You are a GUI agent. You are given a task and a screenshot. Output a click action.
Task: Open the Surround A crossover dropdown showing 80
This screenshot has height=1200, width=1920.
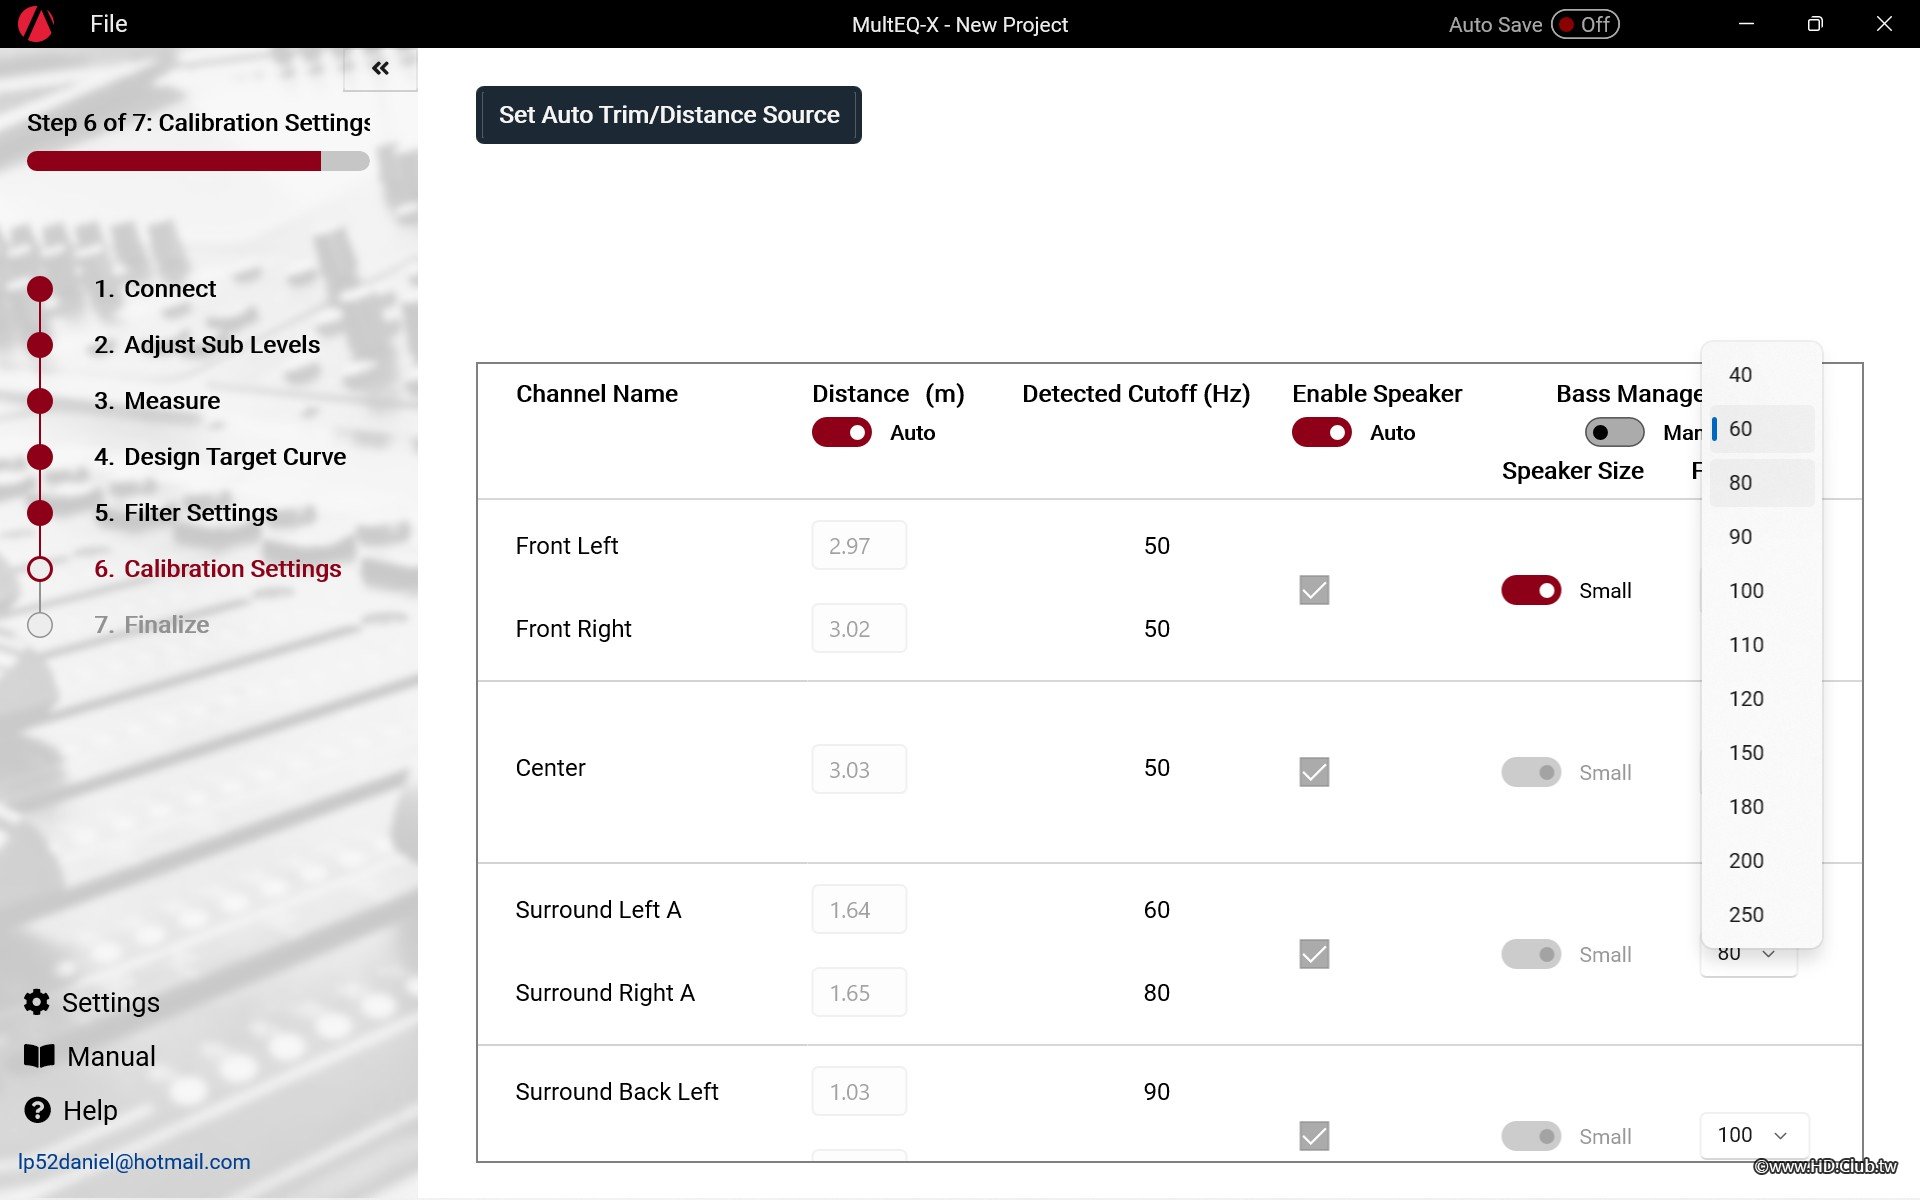click(x=1749, y=959)
